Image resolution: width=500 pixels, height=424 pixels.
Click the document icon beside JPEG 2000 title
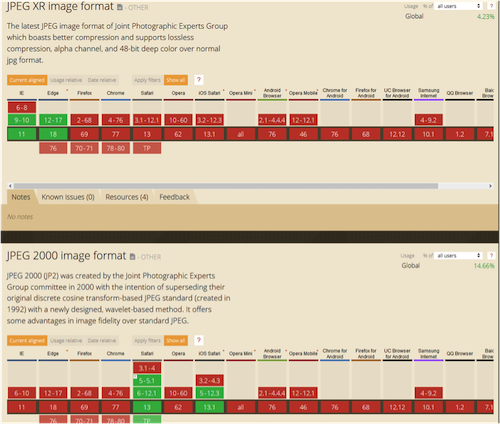[132, 257]
